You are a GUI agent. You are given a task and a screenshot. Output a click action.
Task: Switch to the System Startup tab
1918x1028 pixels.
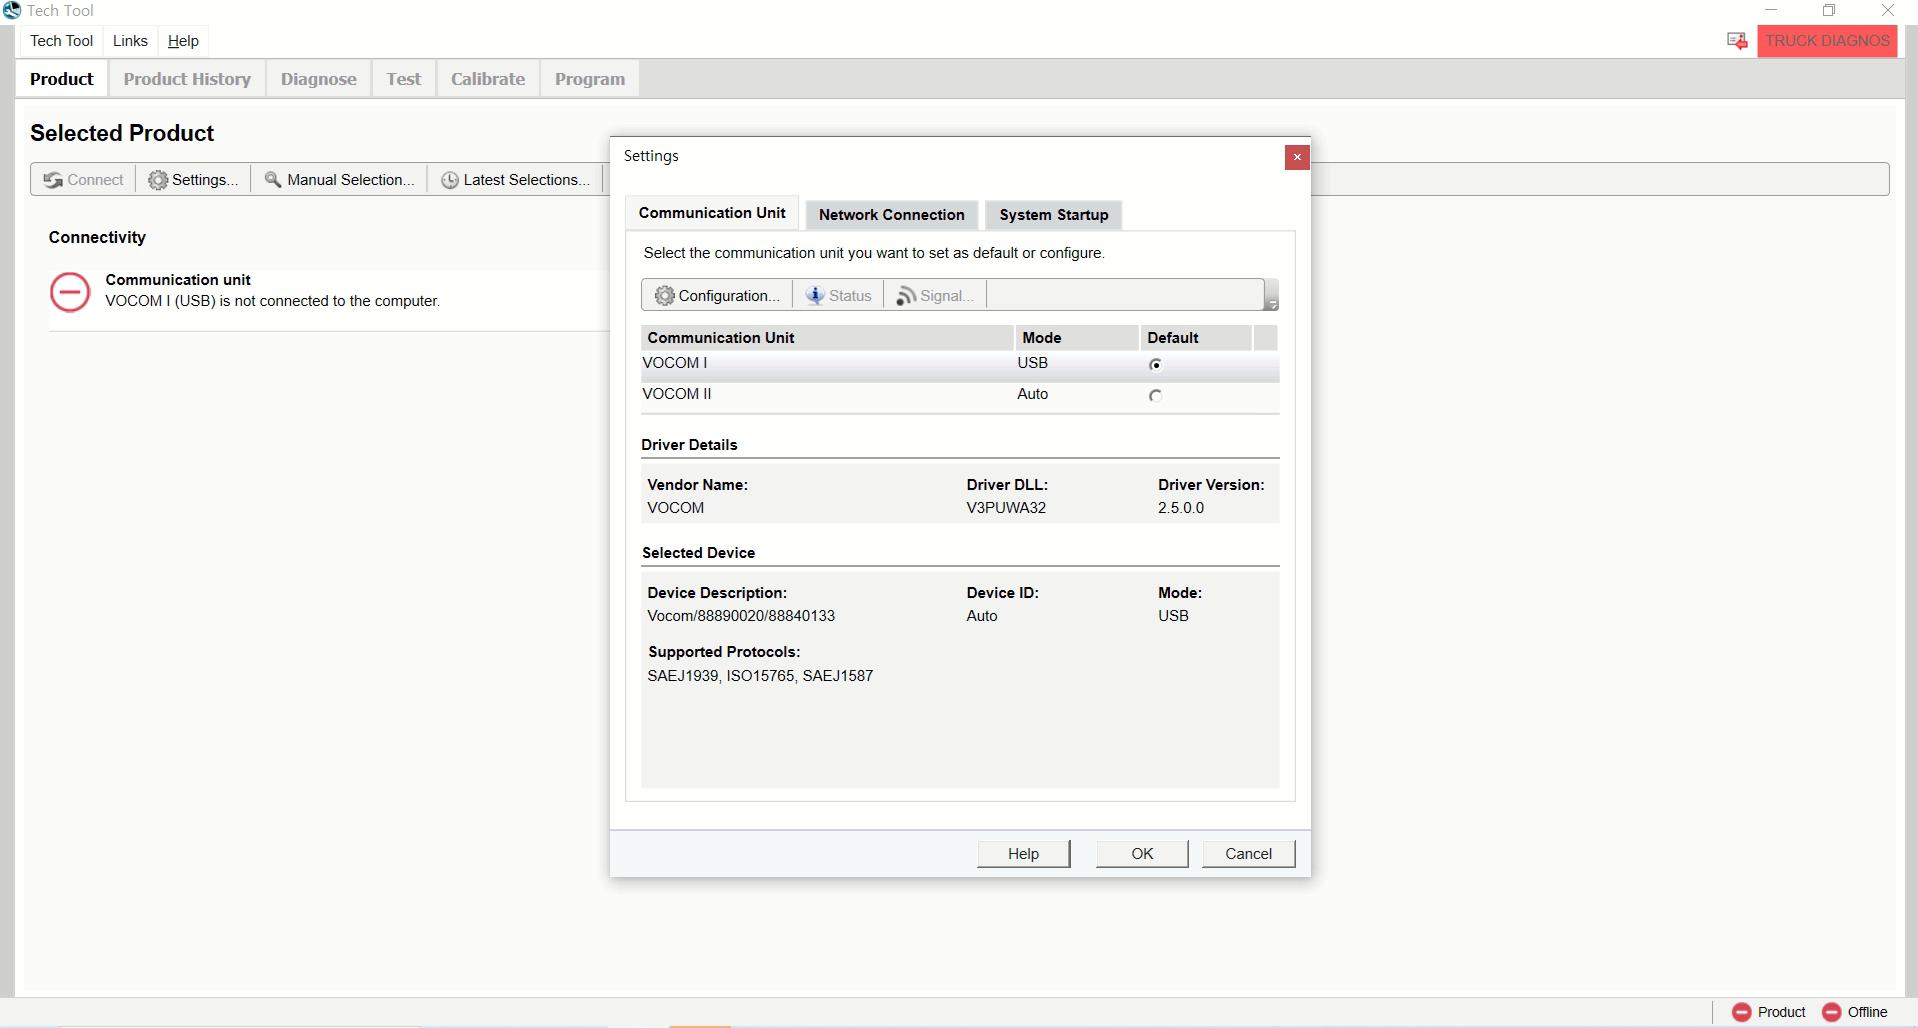1053,215
